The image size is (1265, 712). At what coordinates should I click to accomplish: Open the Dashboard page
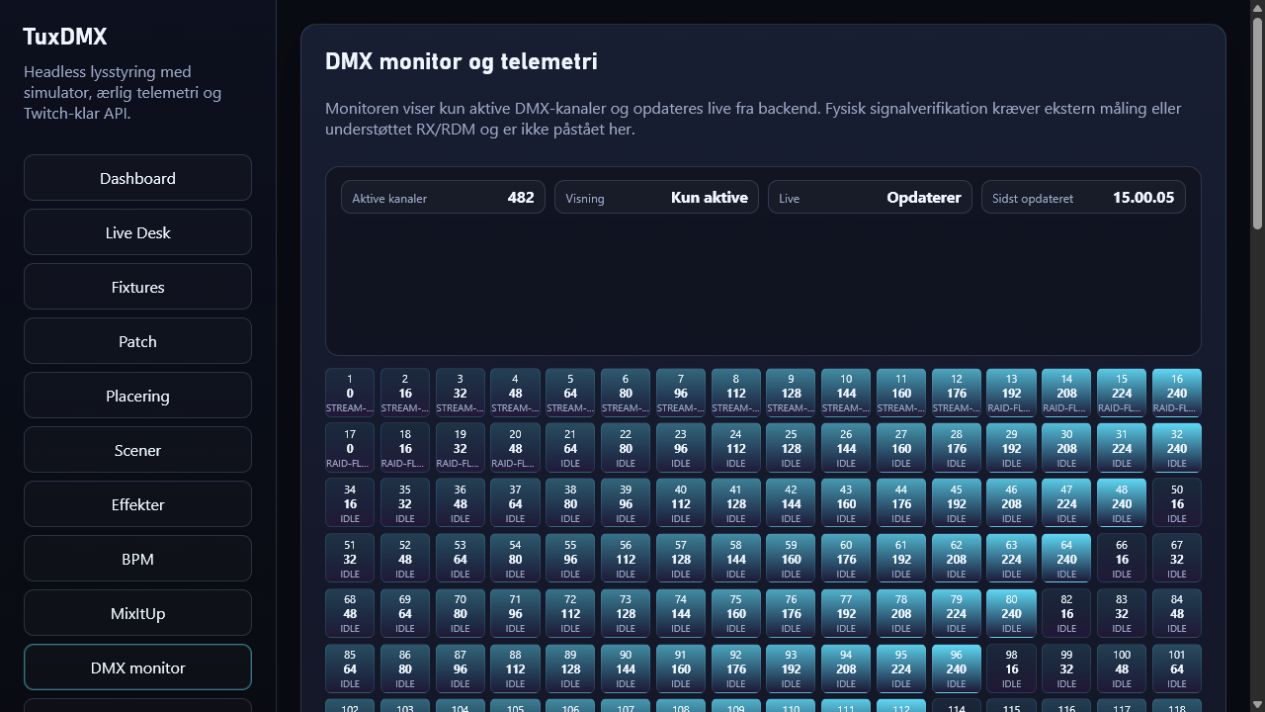click(137, 178)
